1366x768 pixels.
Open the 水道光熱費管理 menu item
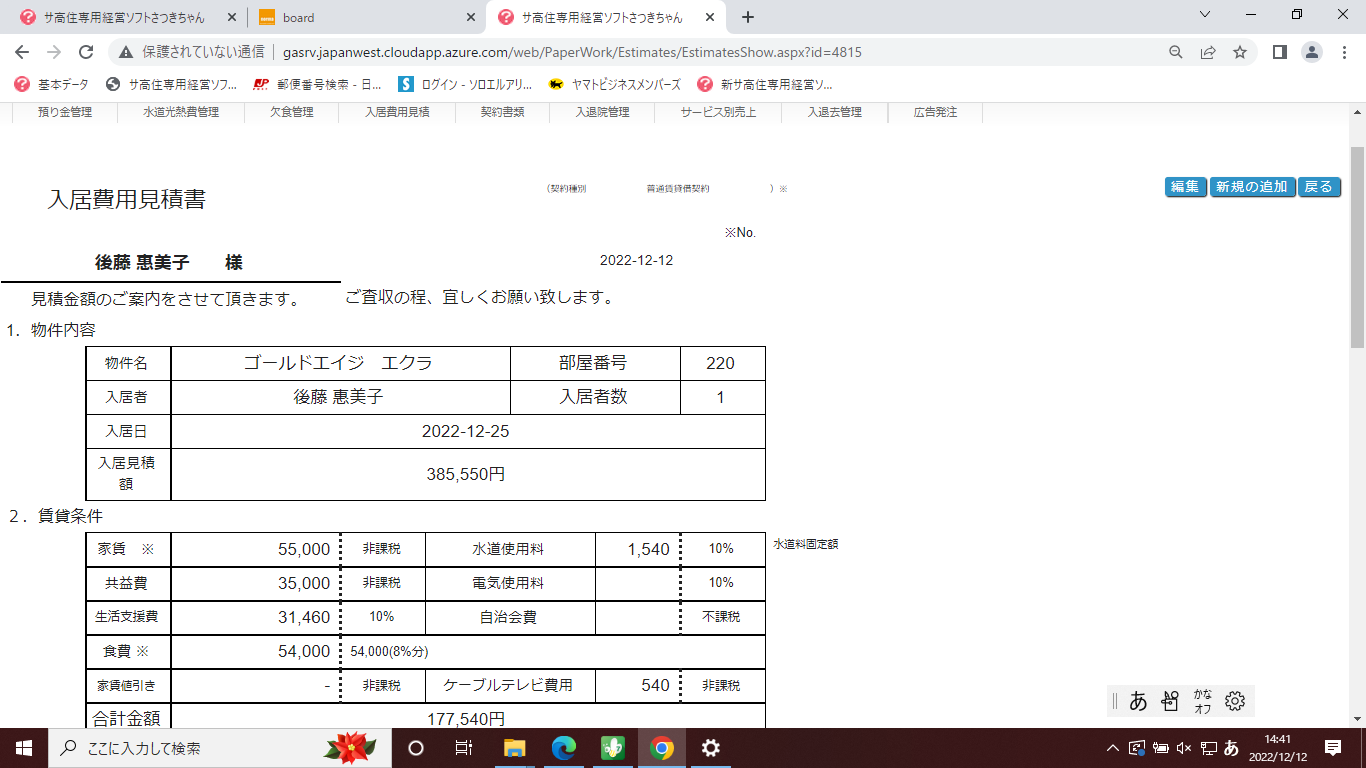pos(180,112)
